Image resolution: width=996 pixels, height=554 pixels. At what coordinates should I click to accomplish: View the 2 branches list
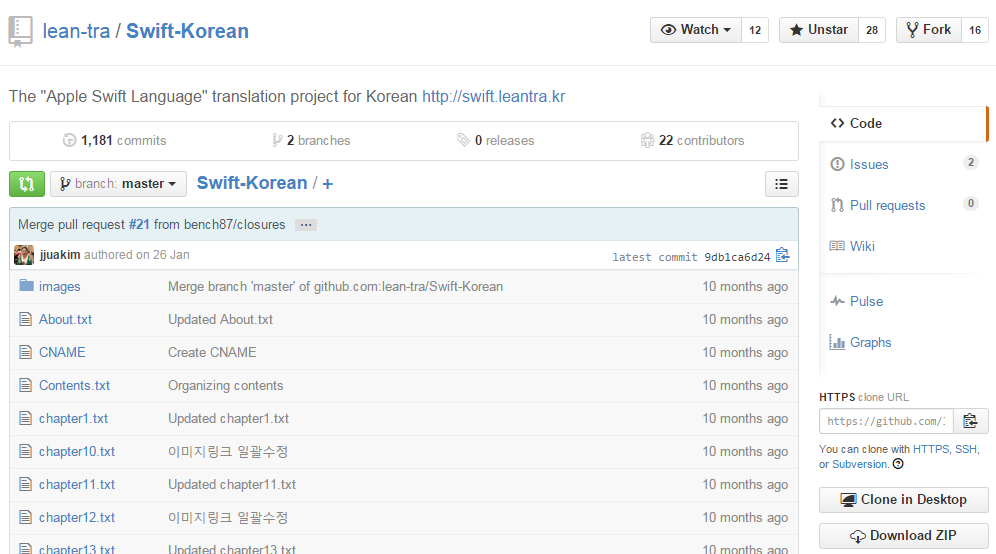311,140
